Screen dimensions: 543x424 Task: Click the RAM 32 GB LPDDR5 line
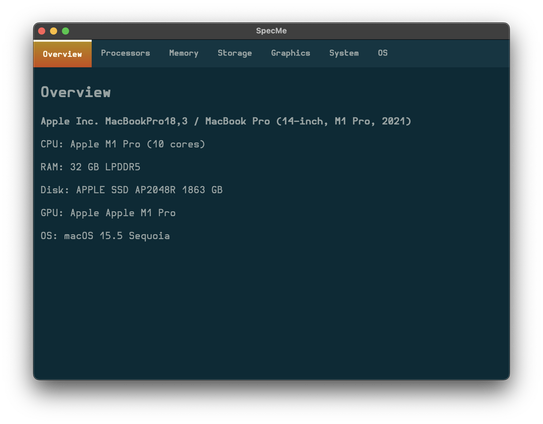point(90,167)
